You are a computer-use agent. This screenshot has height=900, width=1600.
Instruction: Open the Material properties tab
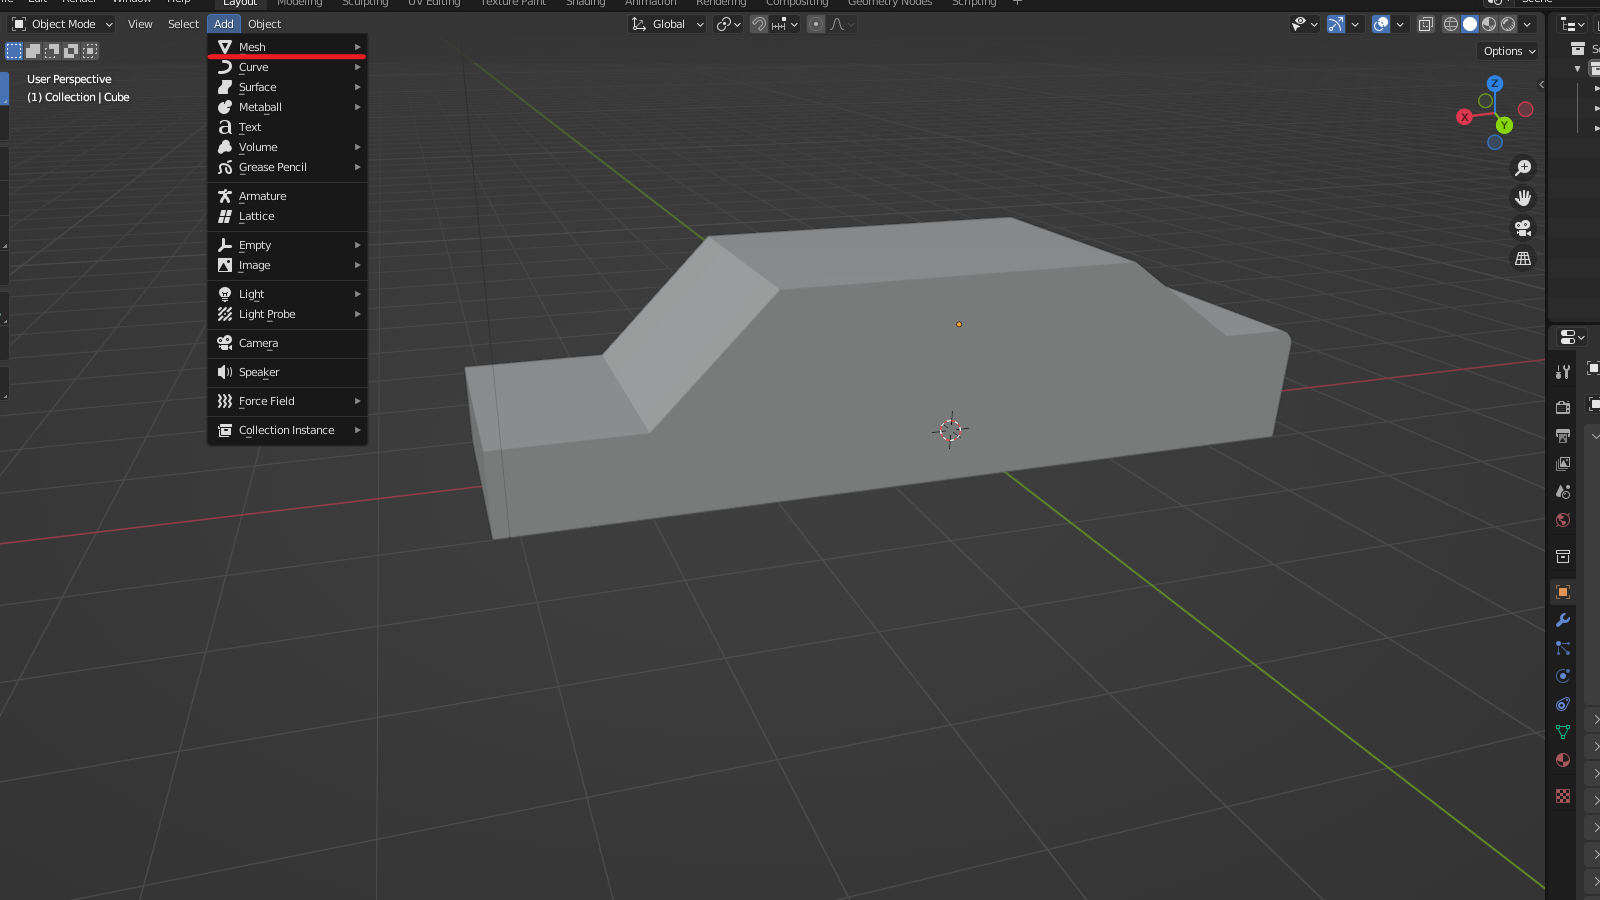point(1563,760)
